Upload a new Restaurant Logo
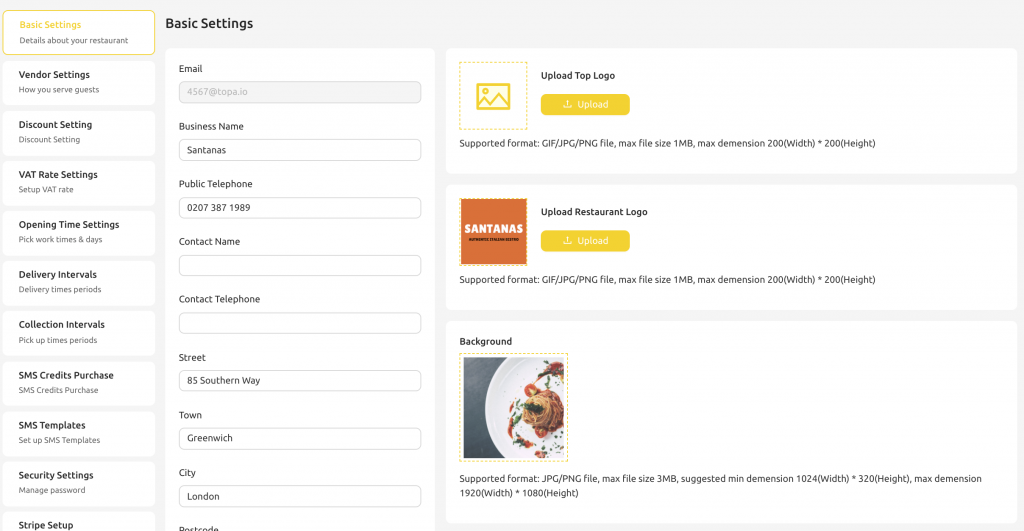The width and height of the screenshot is (1024, 531). point(585,241)
